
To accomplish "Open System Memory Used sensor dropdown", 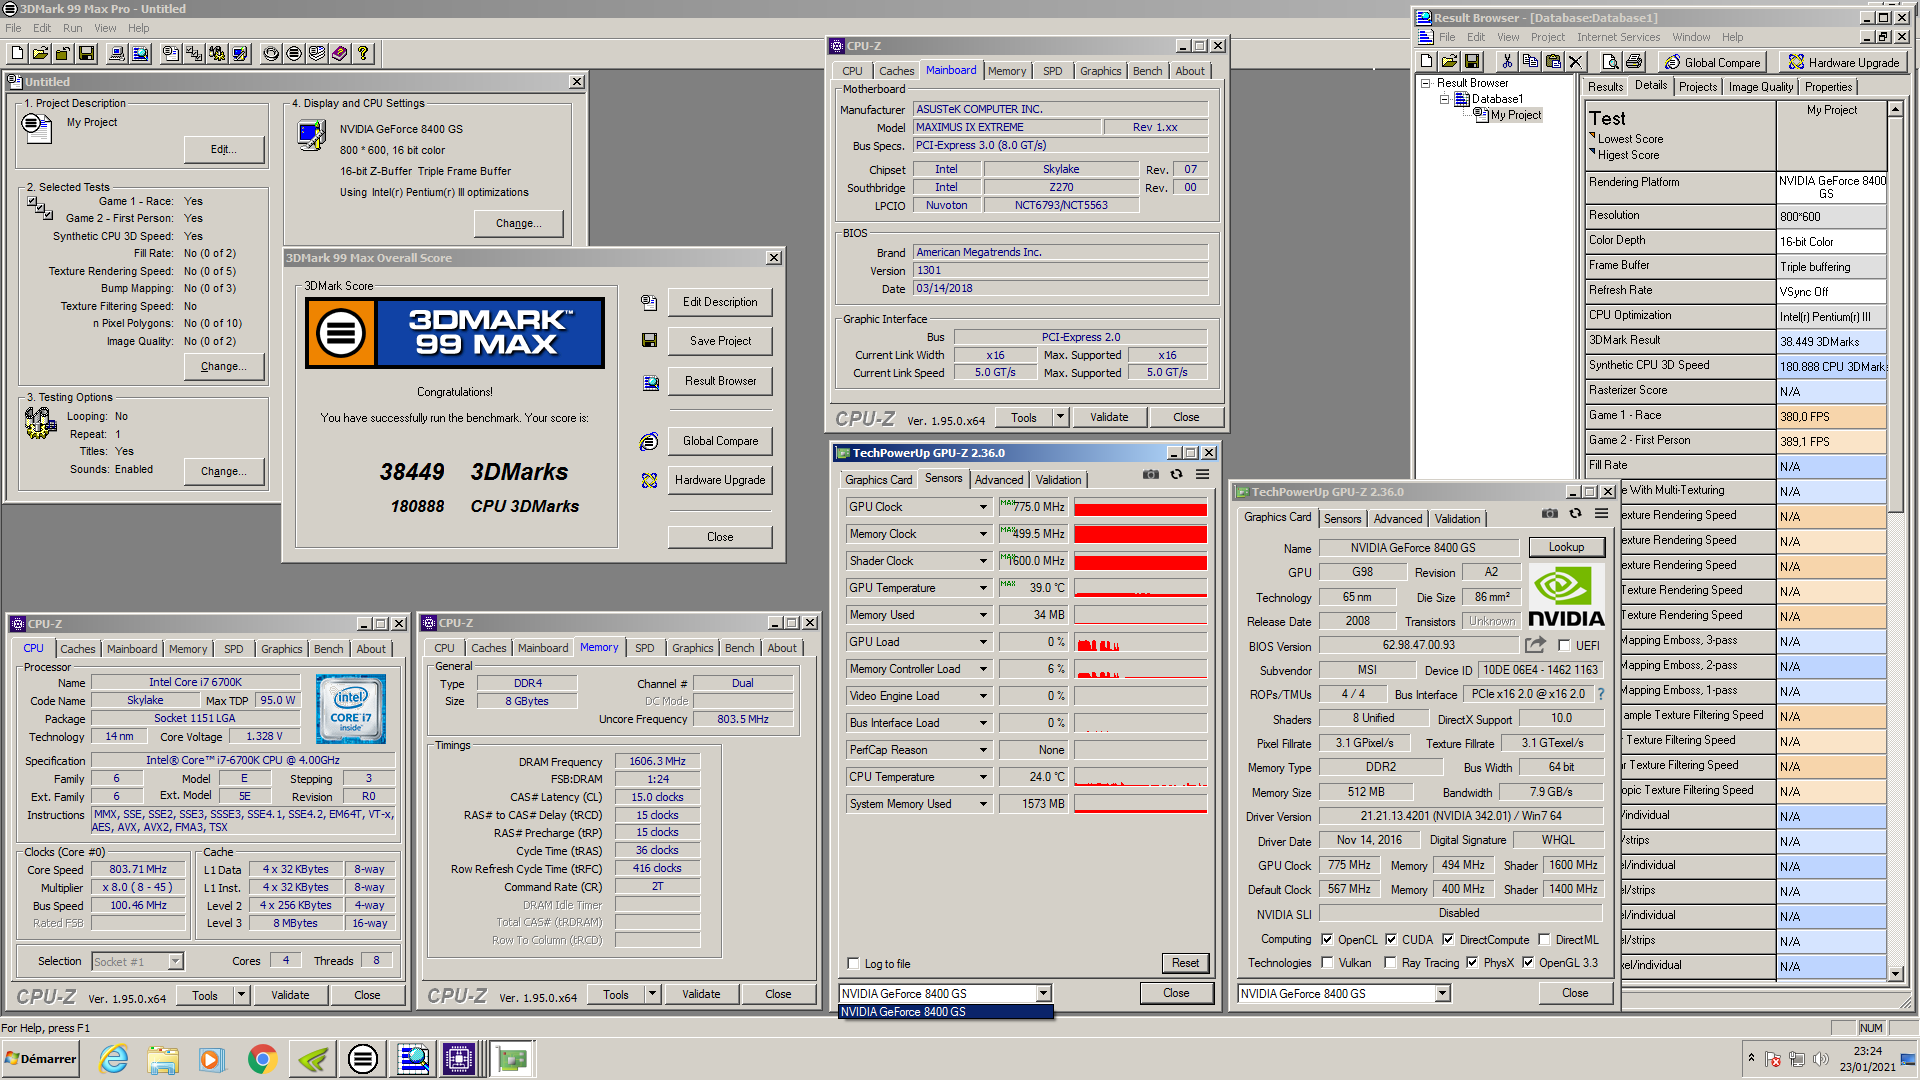I will pos(983,804).
